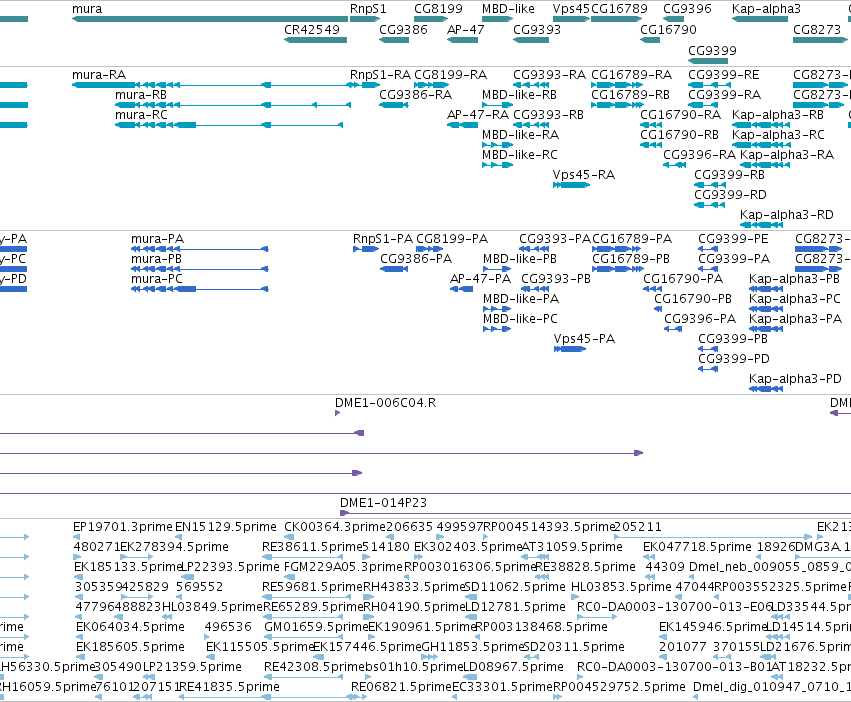The height and width of the screenshot is (702, 851).
Task: Select transcript mura-RB
Action: tap(233, 105)
